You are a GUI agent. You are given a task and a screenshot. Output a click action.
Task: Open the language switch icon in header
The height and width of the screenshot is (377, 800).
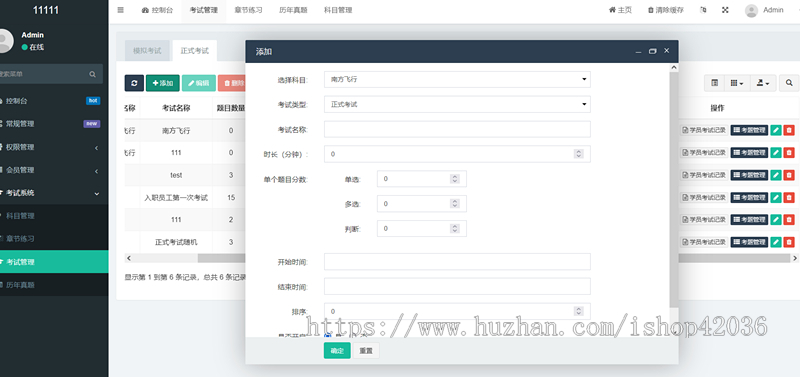tap(704, 10)
